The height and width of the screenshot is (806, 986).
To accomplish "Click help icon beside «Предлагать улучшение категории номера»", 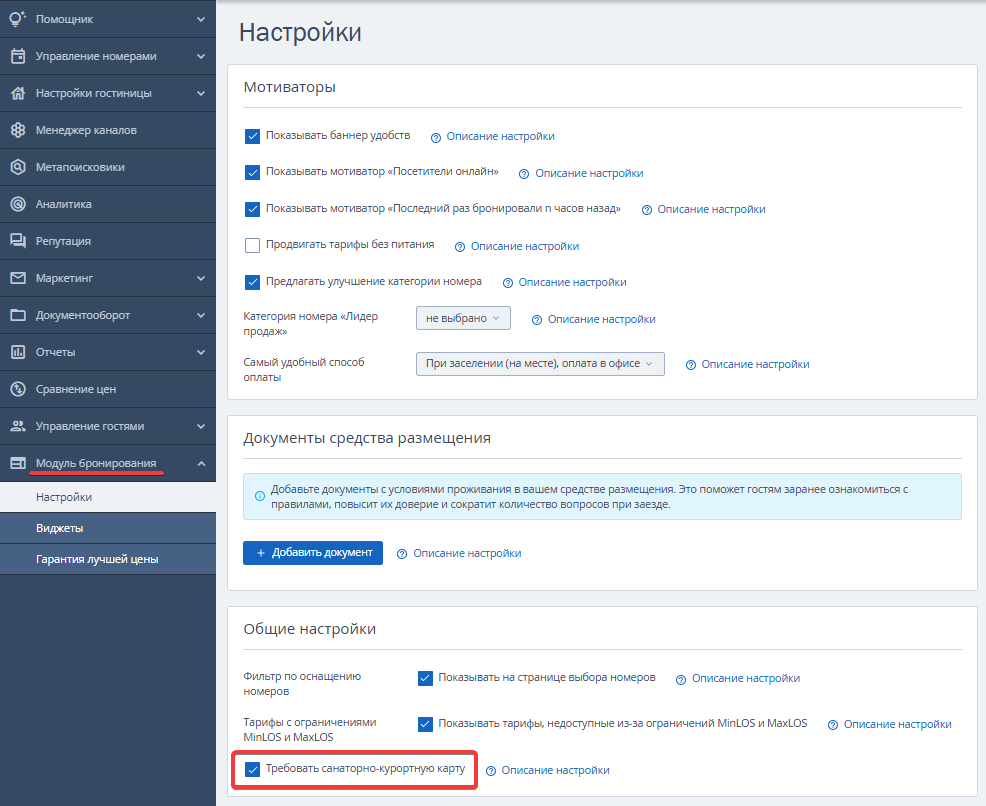I will 507,284.
